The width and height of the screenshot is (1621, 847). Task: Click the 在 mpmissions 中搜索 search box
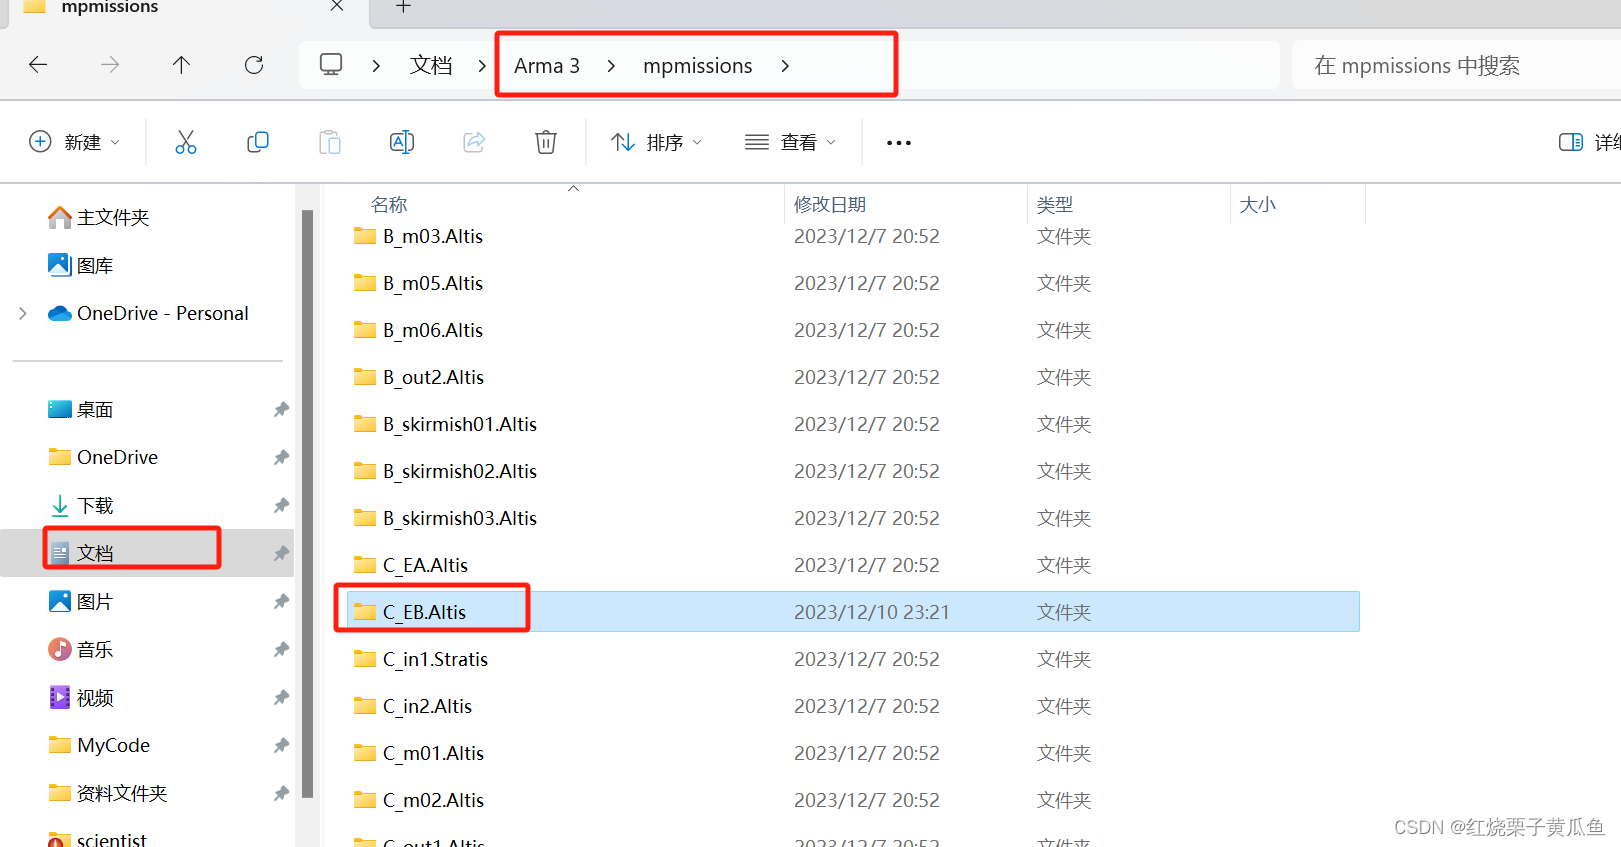tap(1456, 65)
